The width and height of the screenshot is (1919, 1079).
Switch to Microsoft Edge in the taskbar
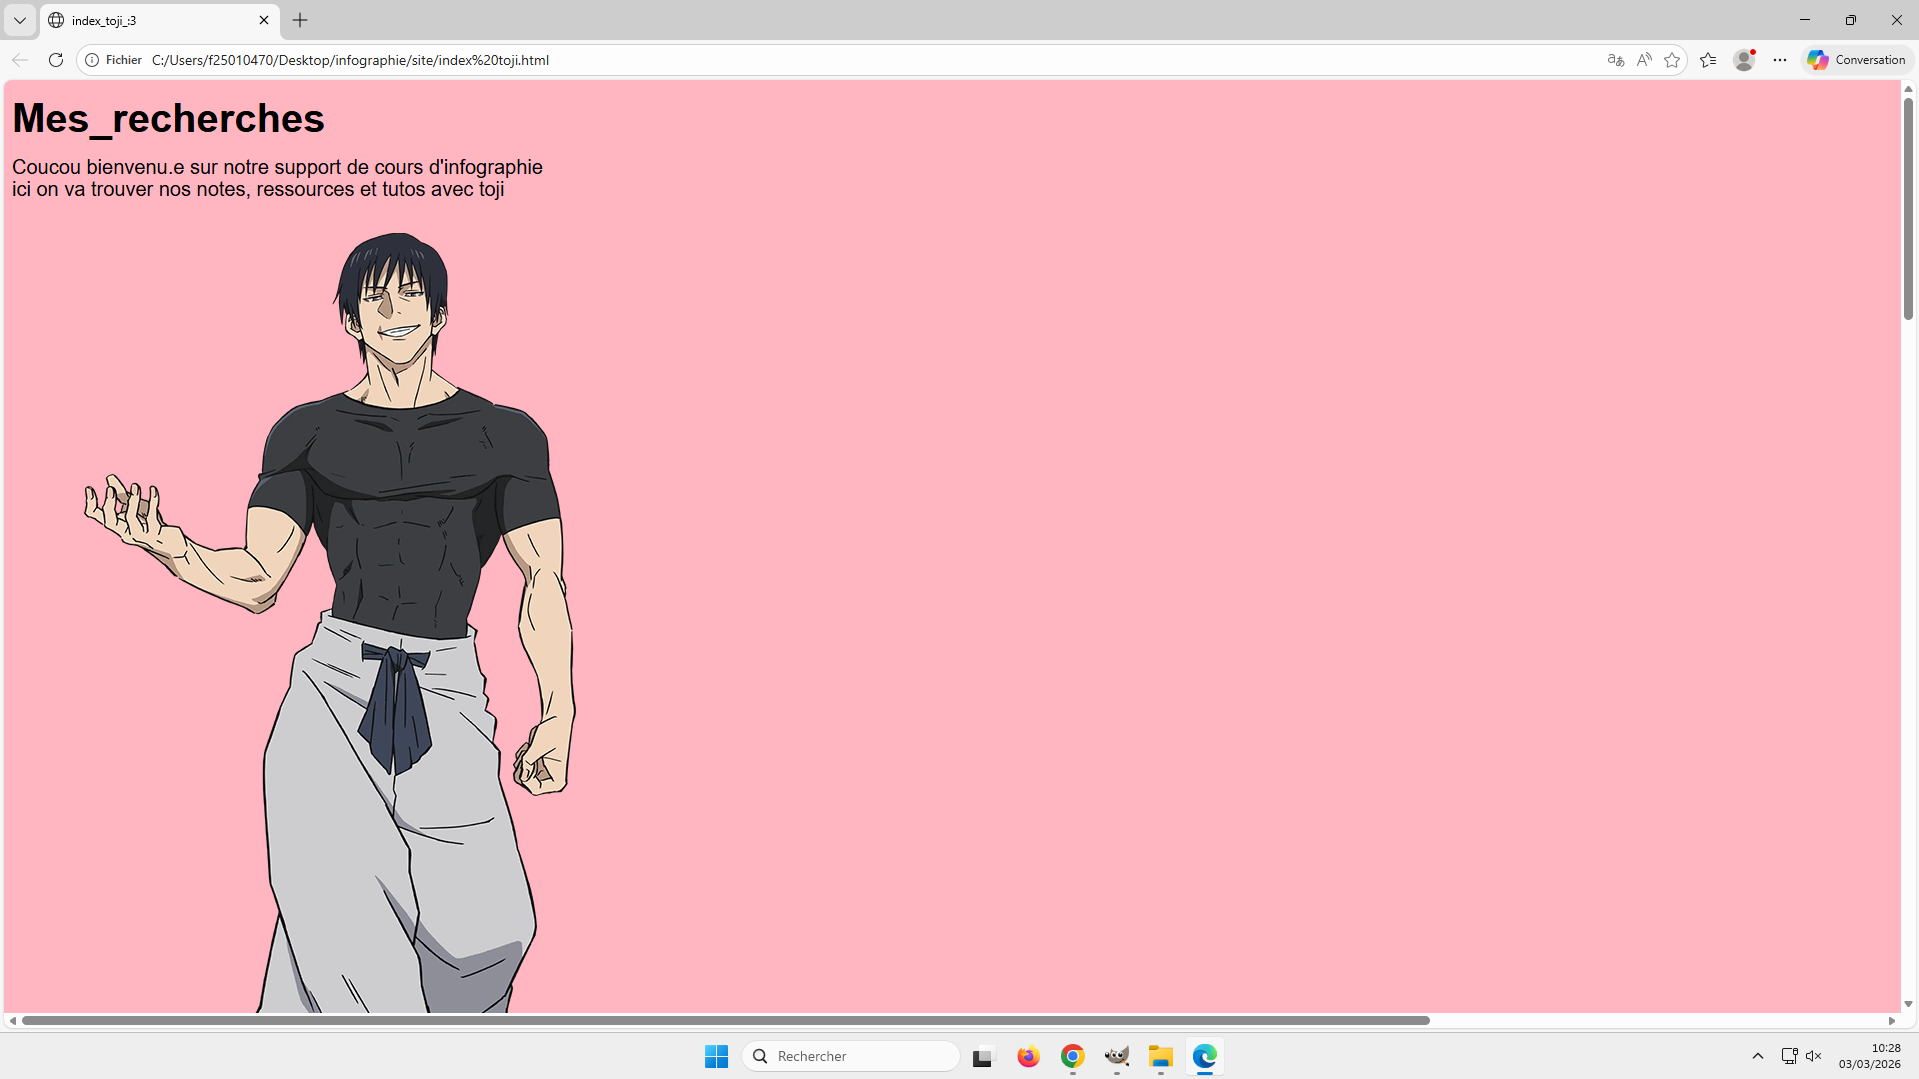point(1205,1056)
